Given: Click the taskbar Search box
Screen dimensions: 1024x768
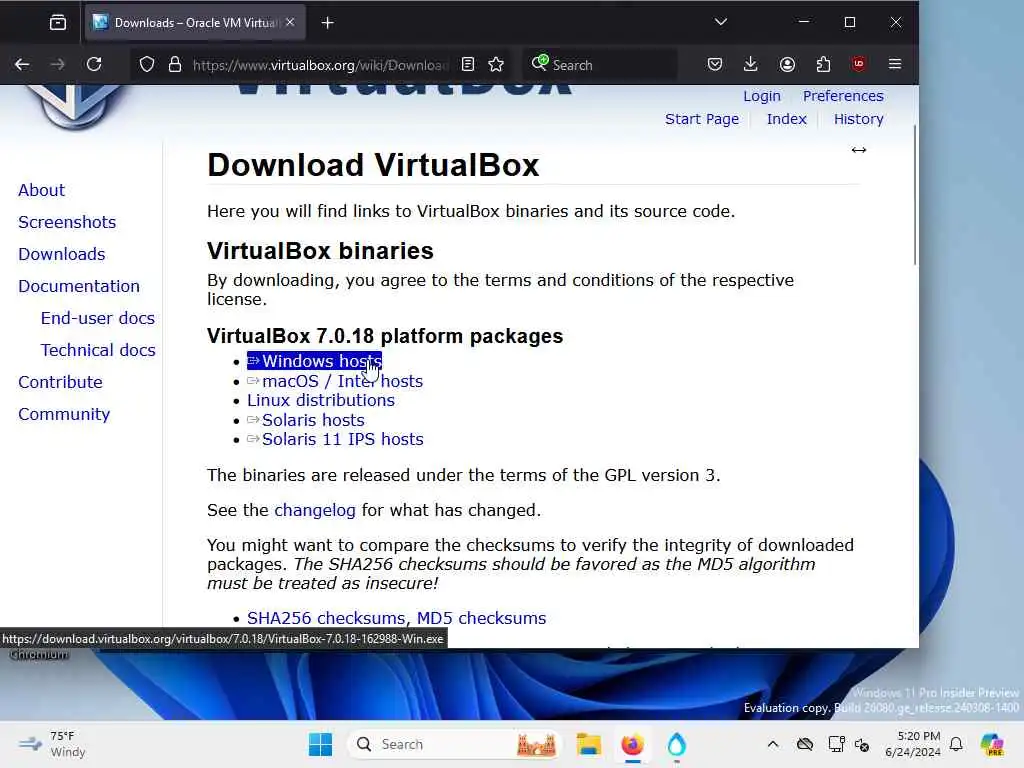Looking at the screenshot, I should [455, 744].
